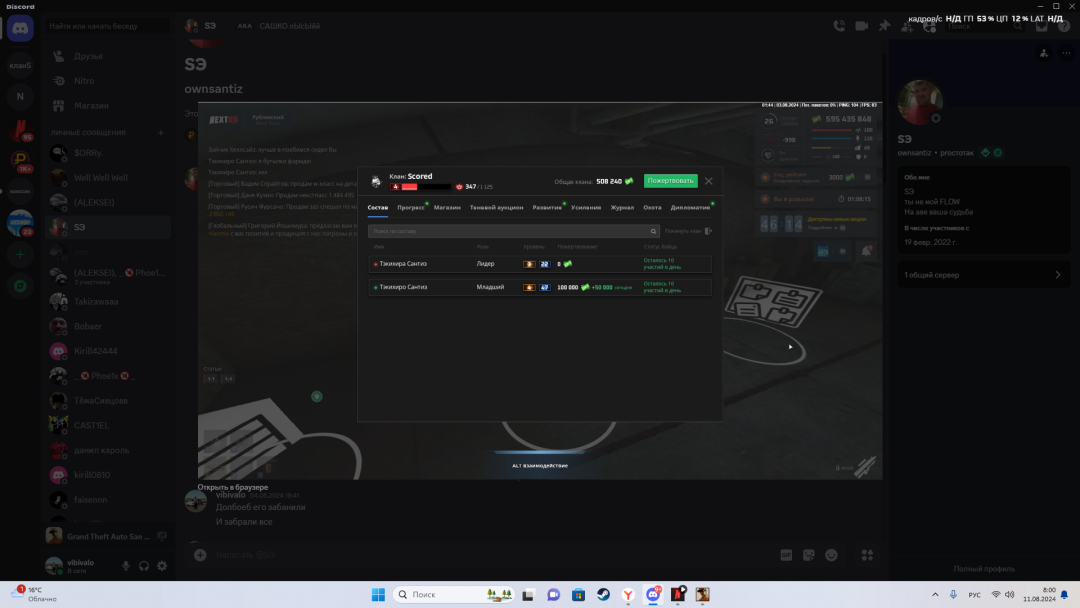Open chat with Kirill42444
The image size is (1080, 608).
pos(107,351)
